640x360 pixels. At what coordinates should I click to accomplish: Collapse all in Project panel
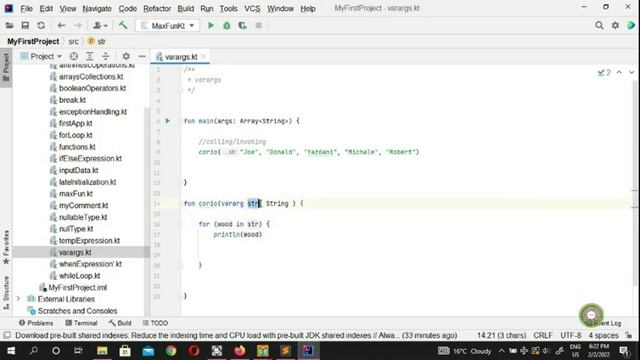(106, 56)
